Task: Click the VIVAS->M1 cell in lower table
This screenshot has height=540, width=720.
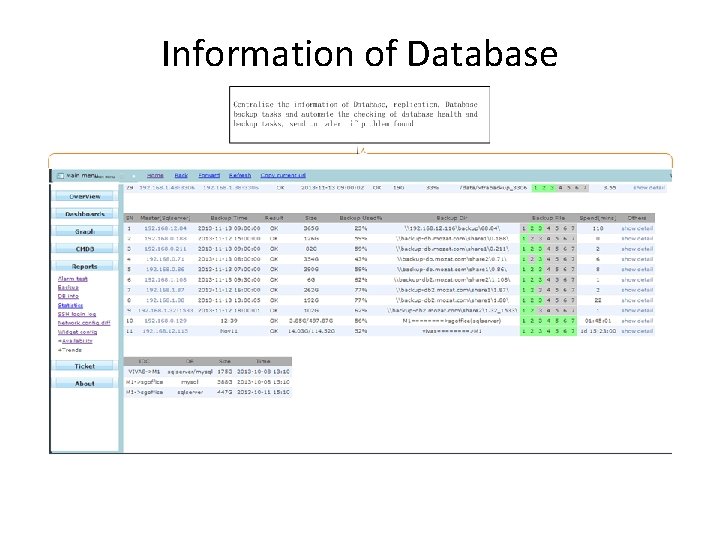Action: point(144,371)
